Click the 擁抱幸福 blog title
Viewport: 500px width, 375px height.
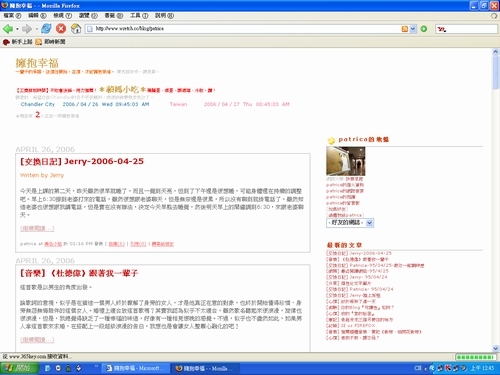coord(37,63)
